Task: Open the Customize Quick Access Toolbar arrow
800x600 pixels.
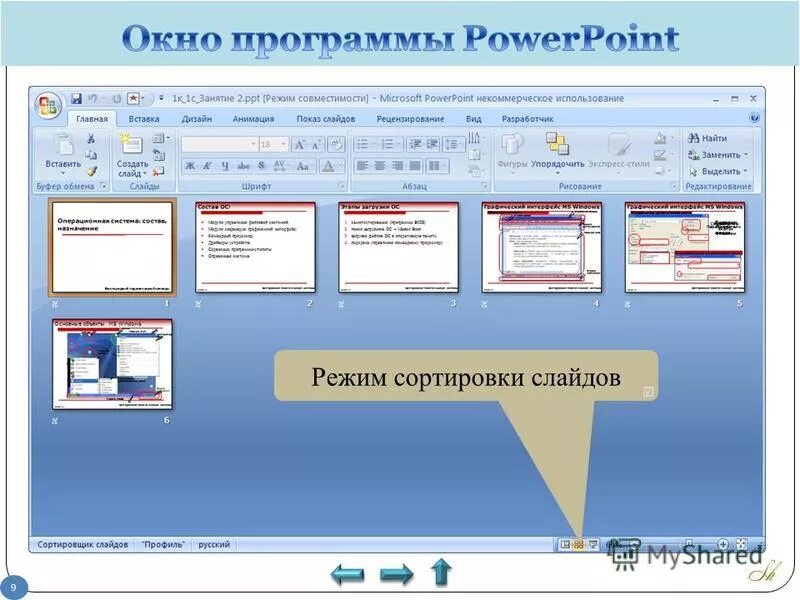Action: coord(161,98)
